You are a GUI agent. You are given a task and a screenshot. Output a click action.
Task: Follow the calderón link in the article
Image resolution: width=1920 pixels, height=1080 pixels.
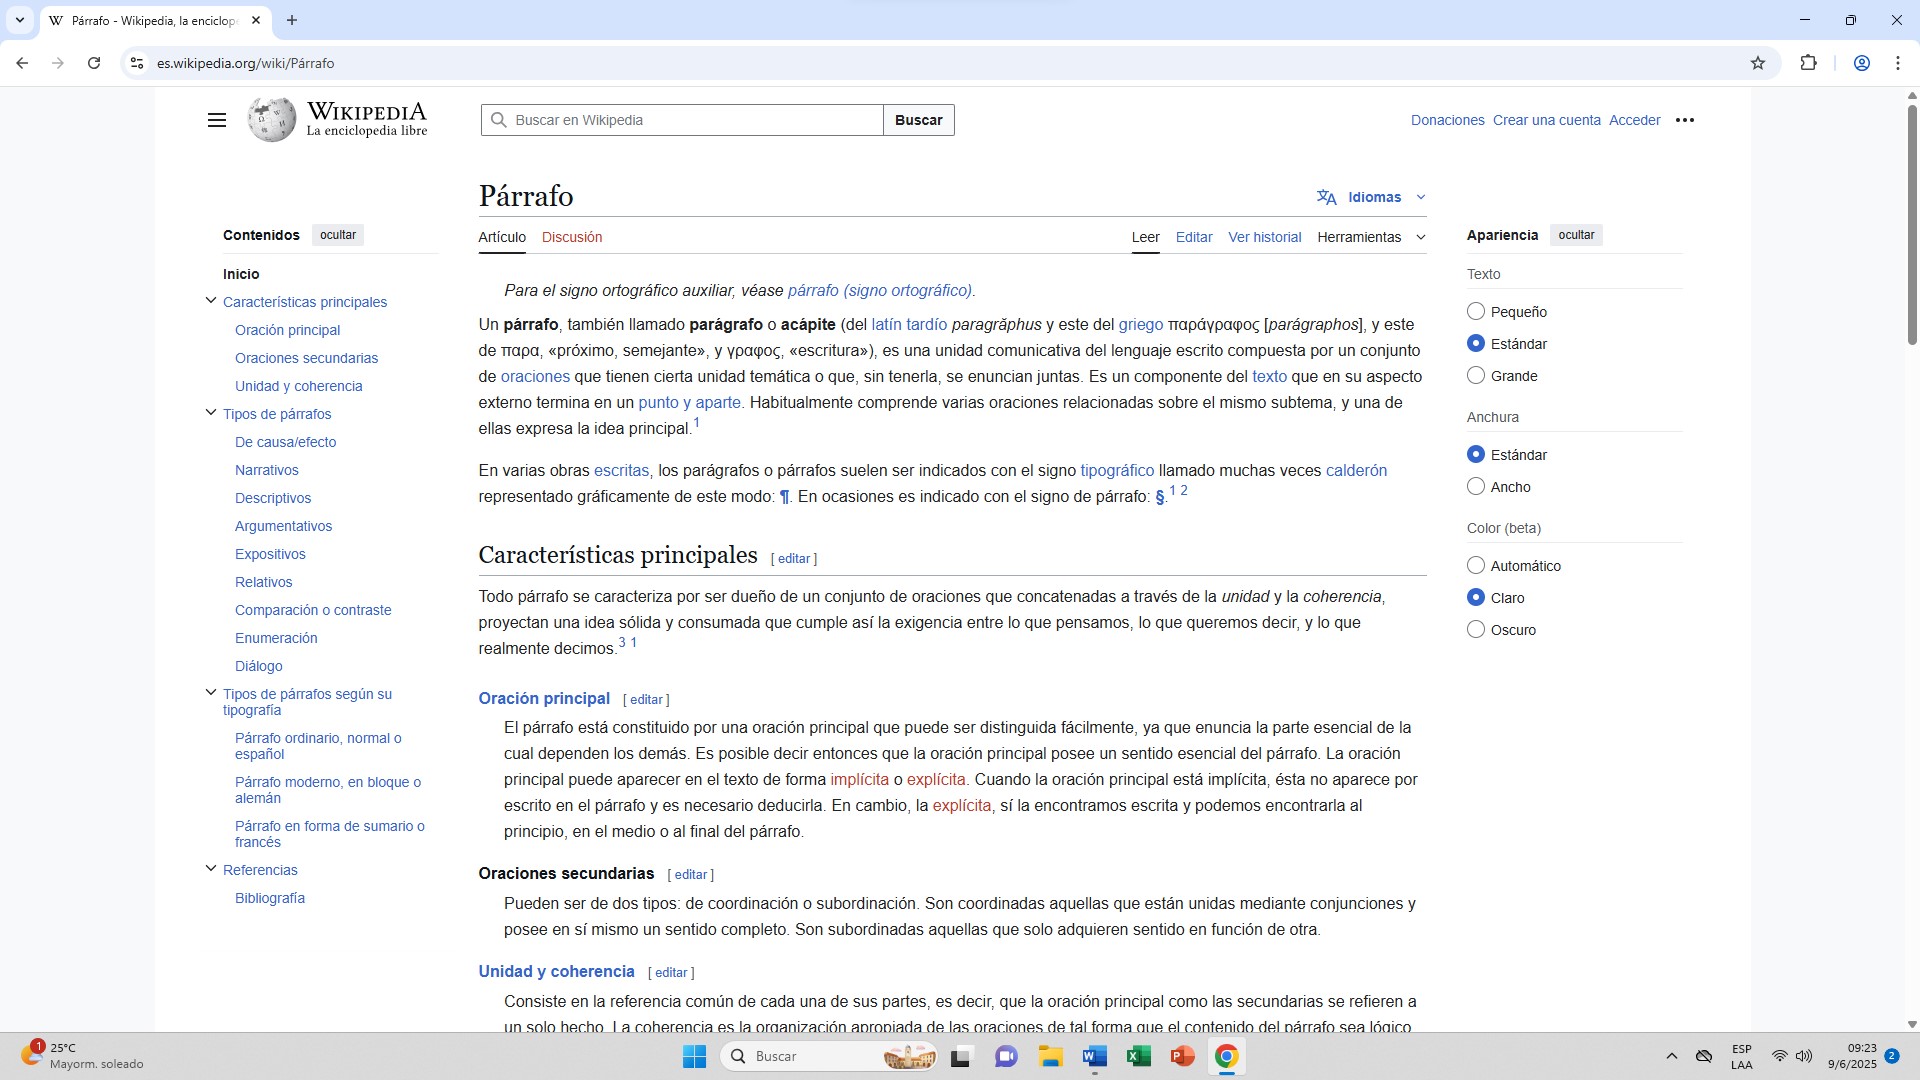[x=1355, y=470]
